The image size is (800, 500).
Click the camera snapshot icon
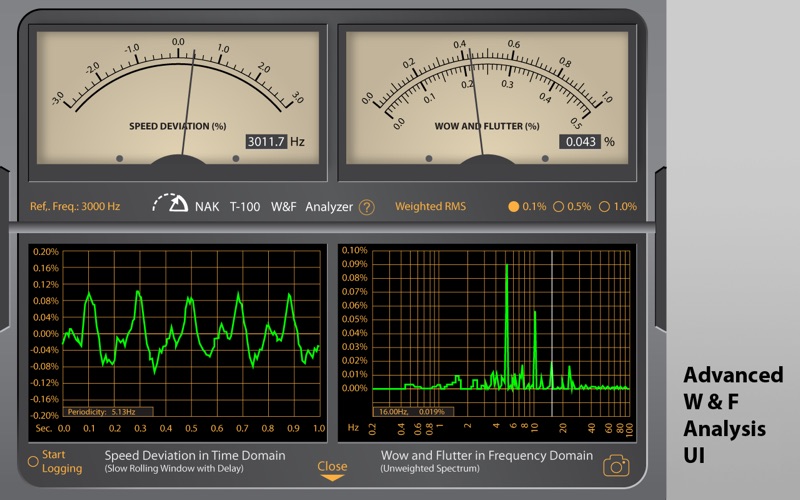coord(616,465)
